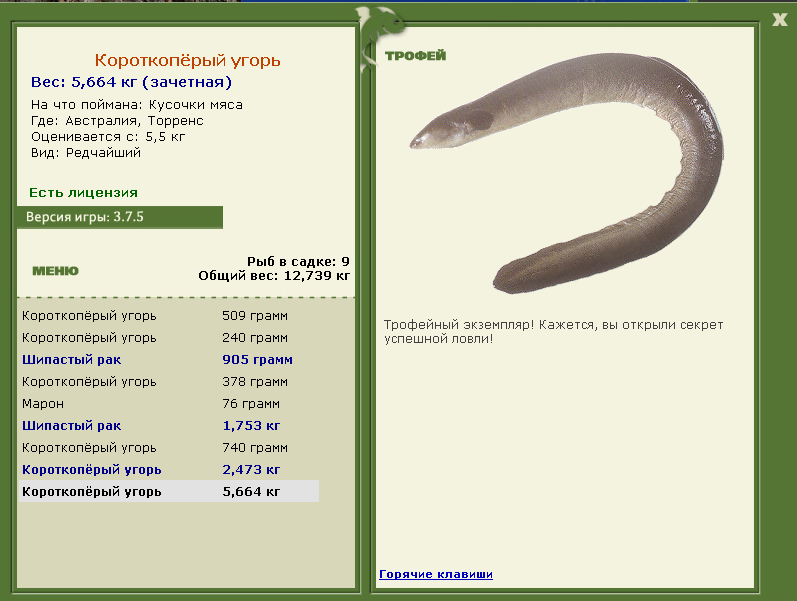
Task: Select the Шипастый рак 1,753 кг row
Action: [x=169, y=426]
